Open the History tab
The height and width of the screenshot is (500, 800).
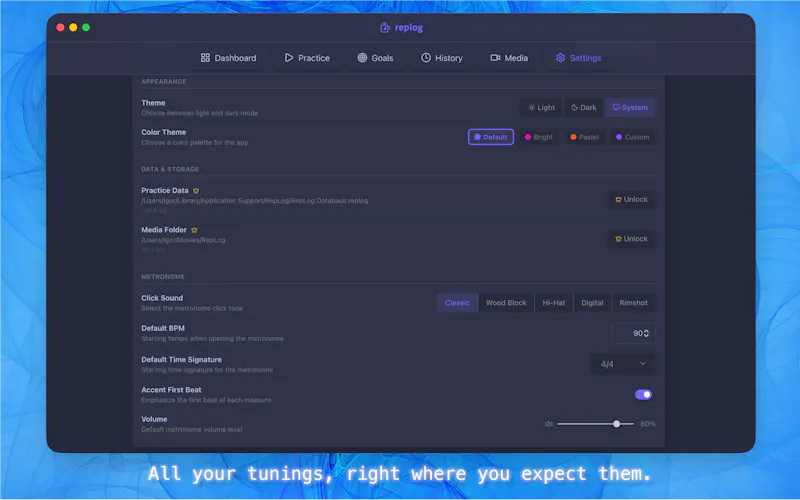coord(442,58)
